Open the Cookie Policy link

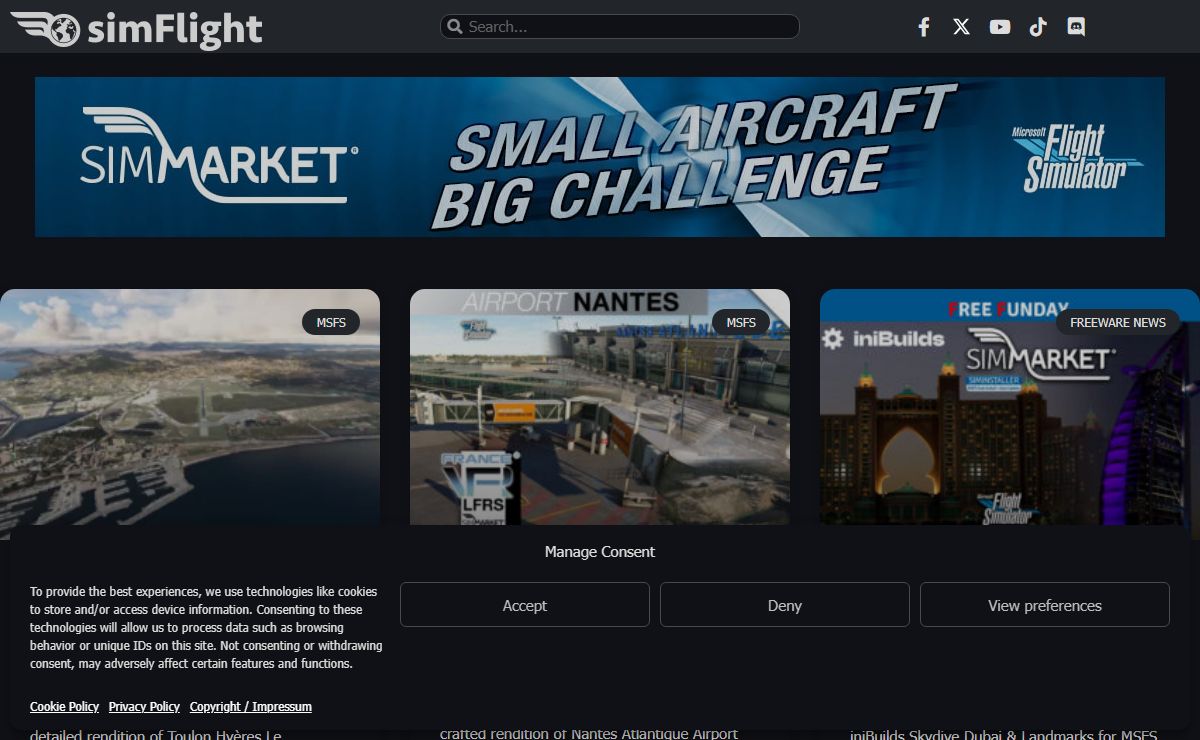click(64, 706)
